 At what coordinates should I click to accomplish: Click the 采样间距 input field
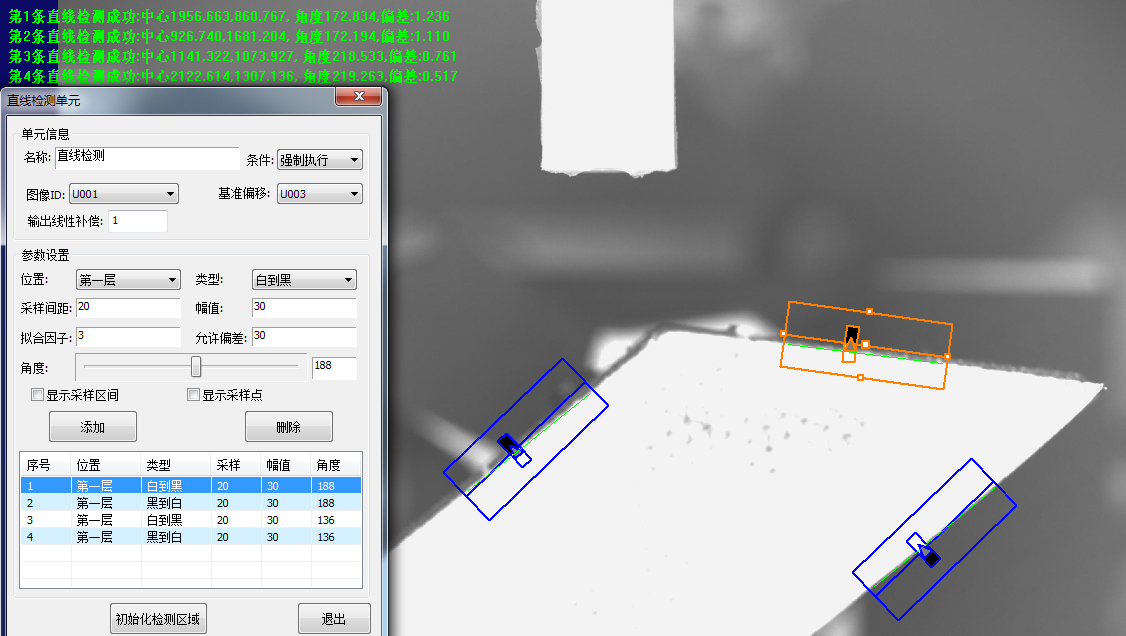click(x=128, y=307)
